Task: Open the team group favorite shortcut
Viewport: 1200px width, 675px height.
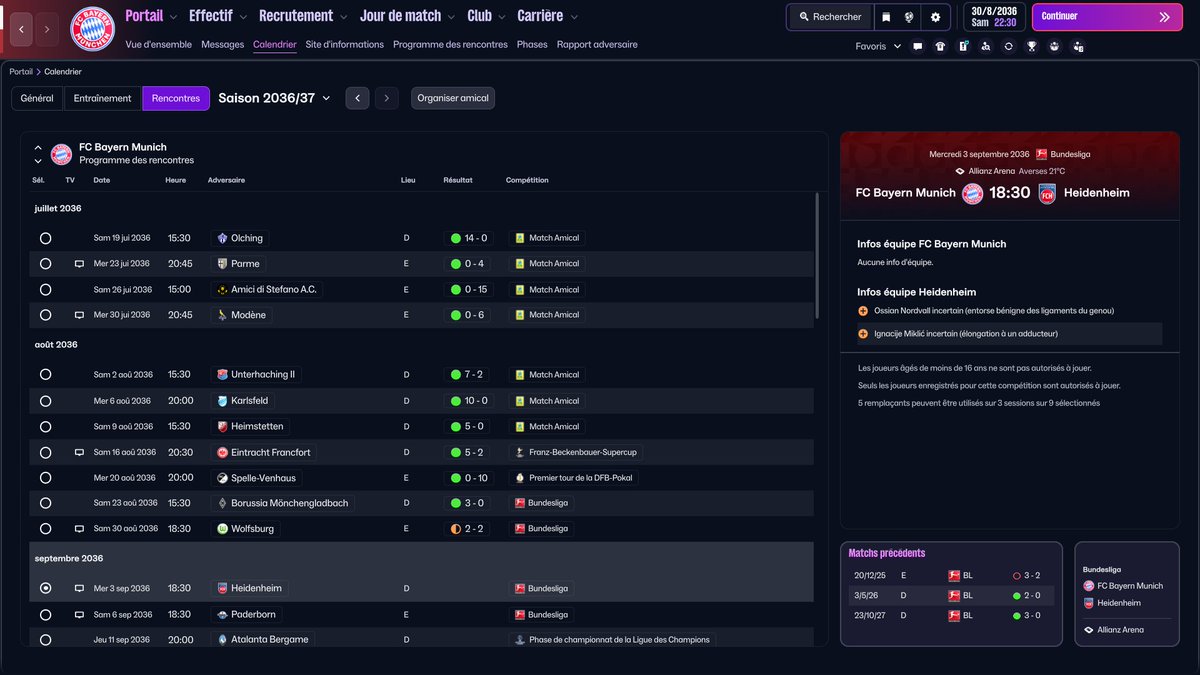Action: tap(1055, 46)
